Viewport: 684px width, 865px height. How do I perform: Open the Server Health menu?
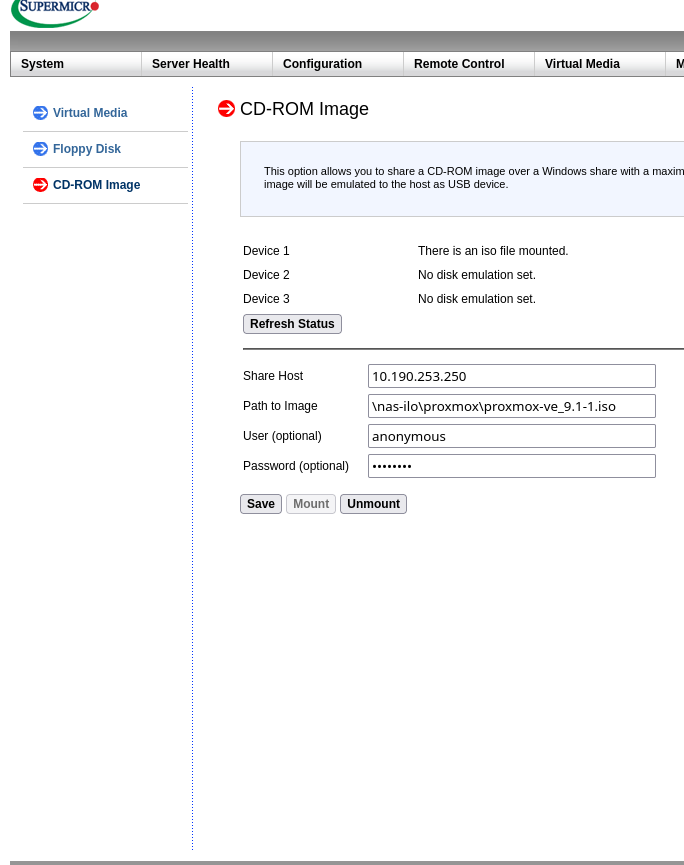point(191,64)
